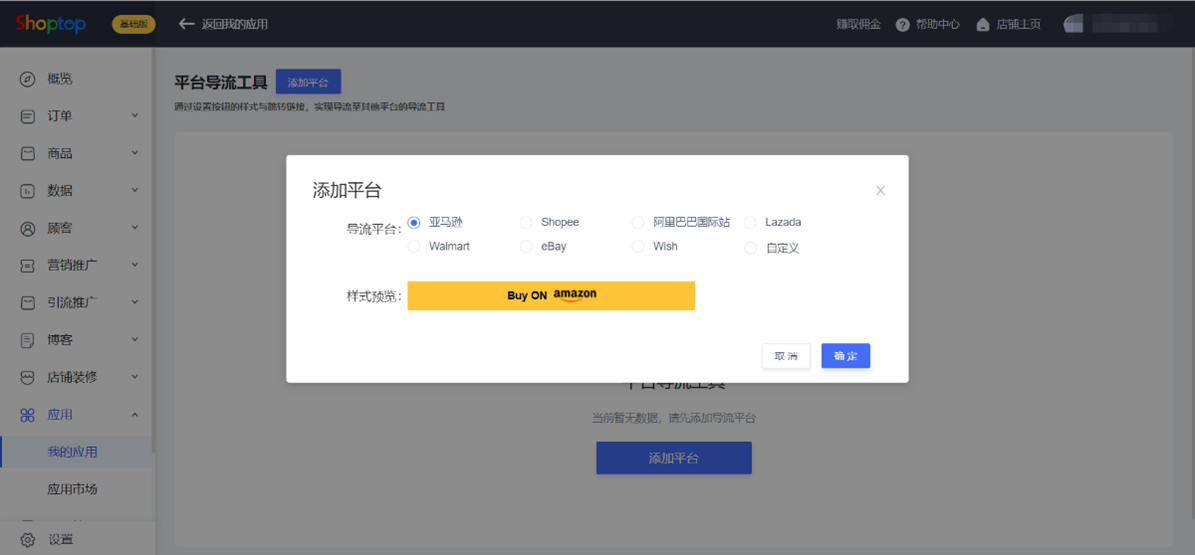Select the 亚马逊 radio option

[414, 223]
